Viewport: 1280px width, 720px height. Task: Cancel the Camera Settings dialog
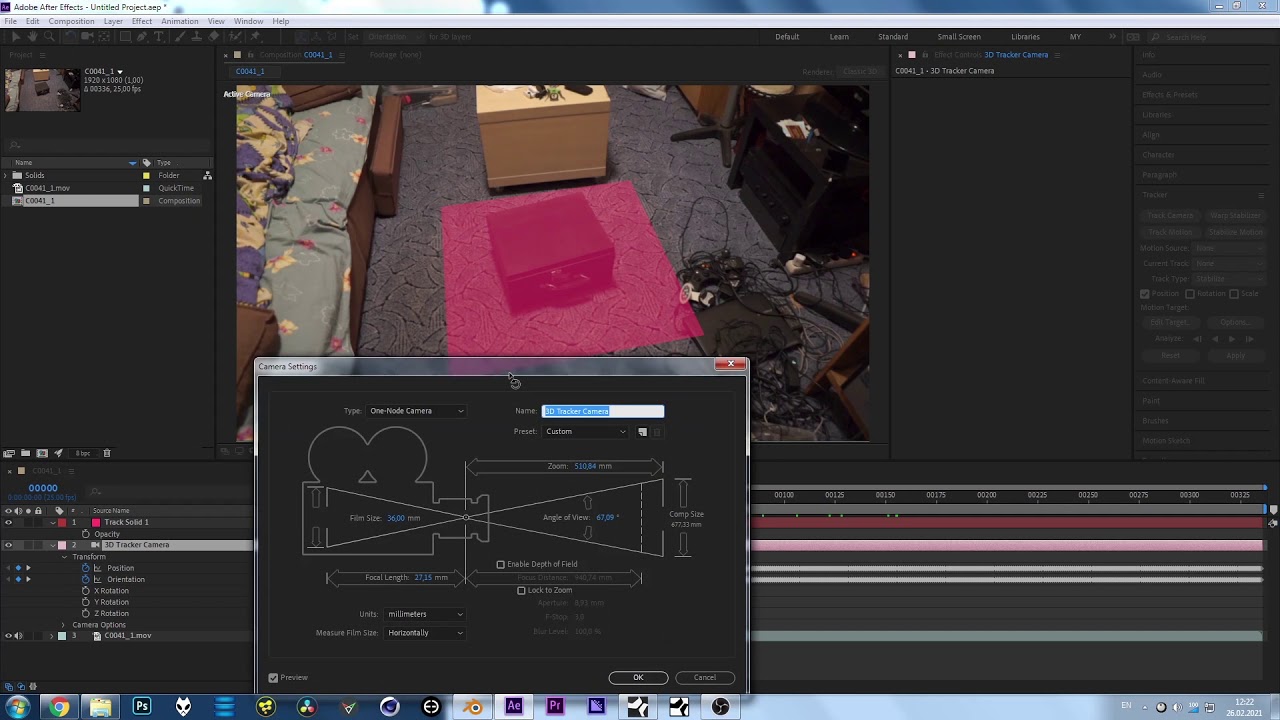pyautogui.click(x=705, y=678)
